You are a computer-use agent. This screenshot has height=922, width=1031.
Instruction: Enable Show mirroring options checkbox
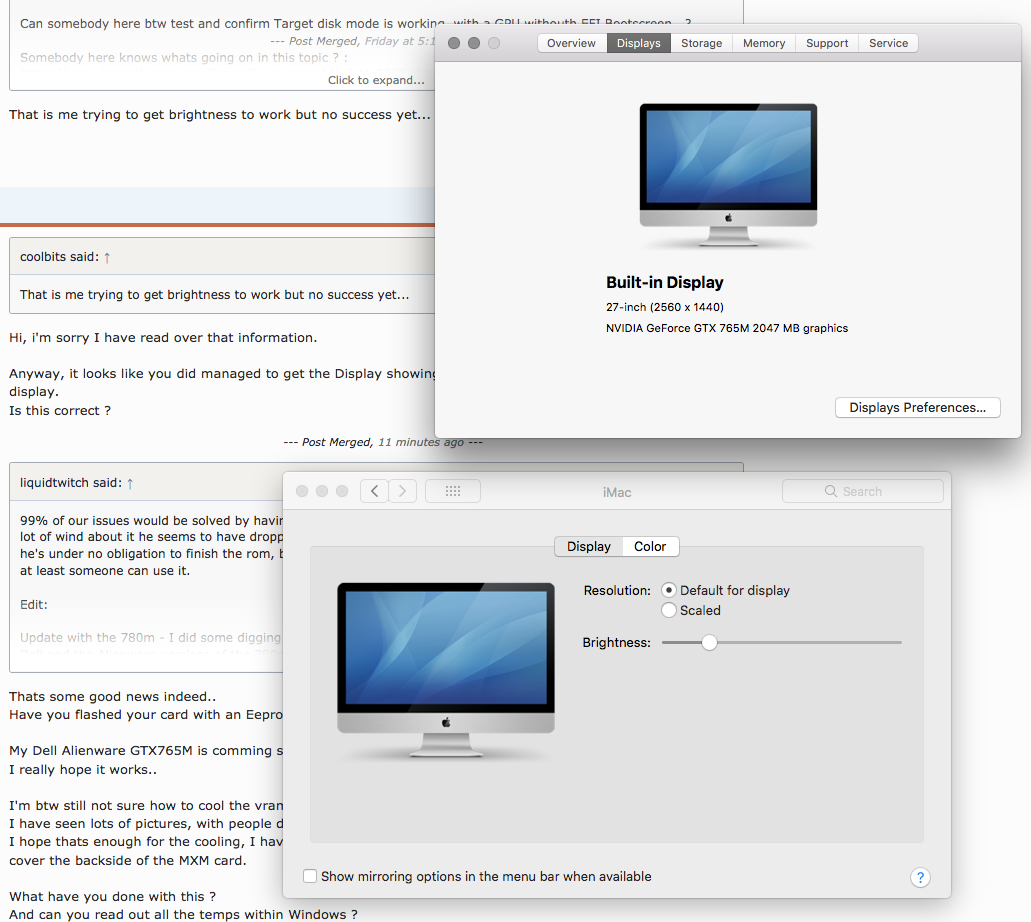[310, 876]
